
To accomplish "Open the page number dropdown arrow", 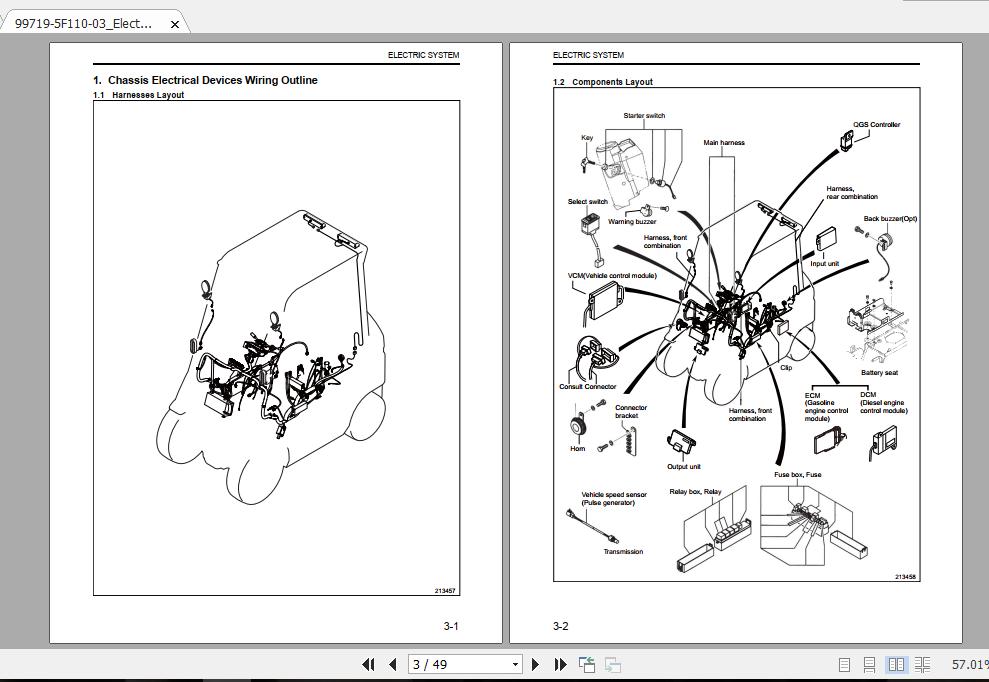I will pyautogui.click(x=515, y=664).
